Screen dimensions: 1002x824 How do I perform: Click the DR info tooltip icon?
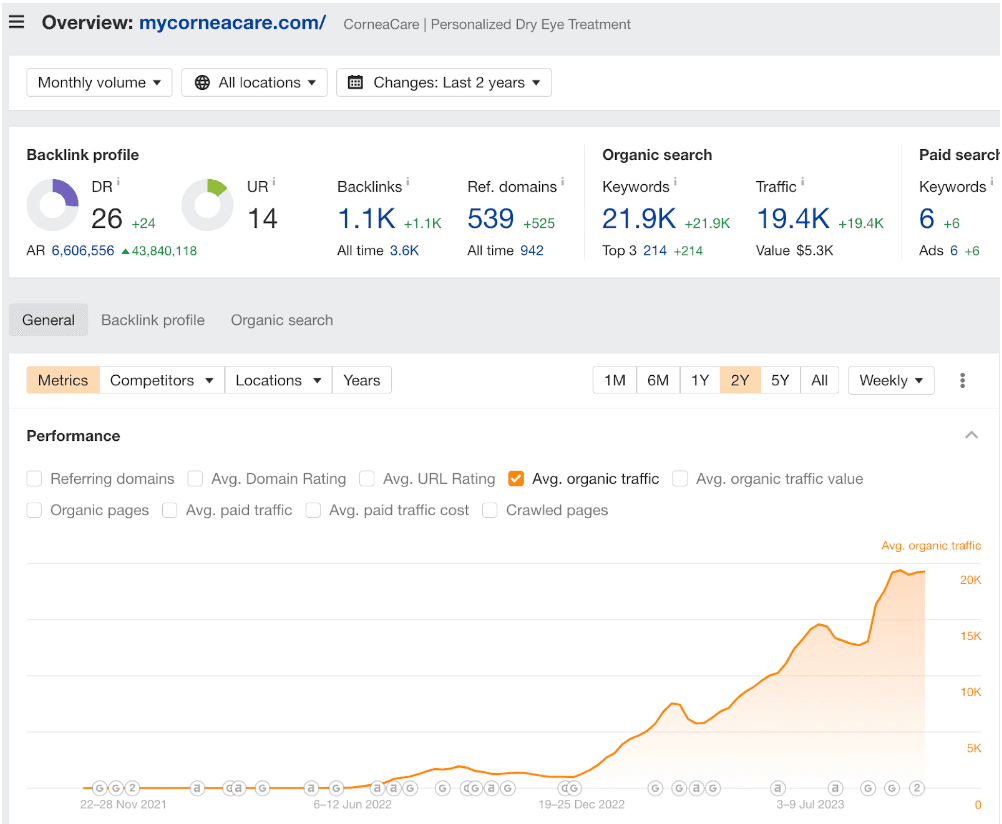[x=116, y=182]
